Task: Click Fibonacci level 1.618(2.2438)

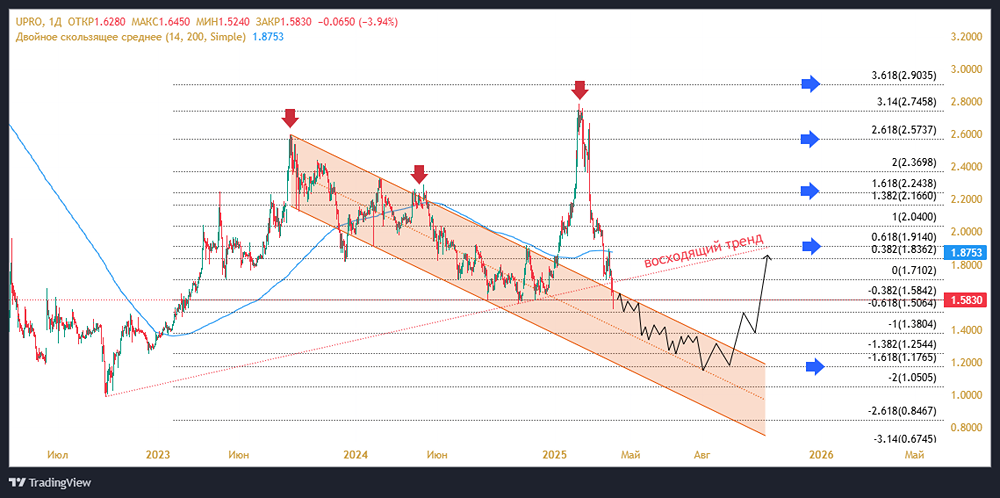Action: point(904,183)
